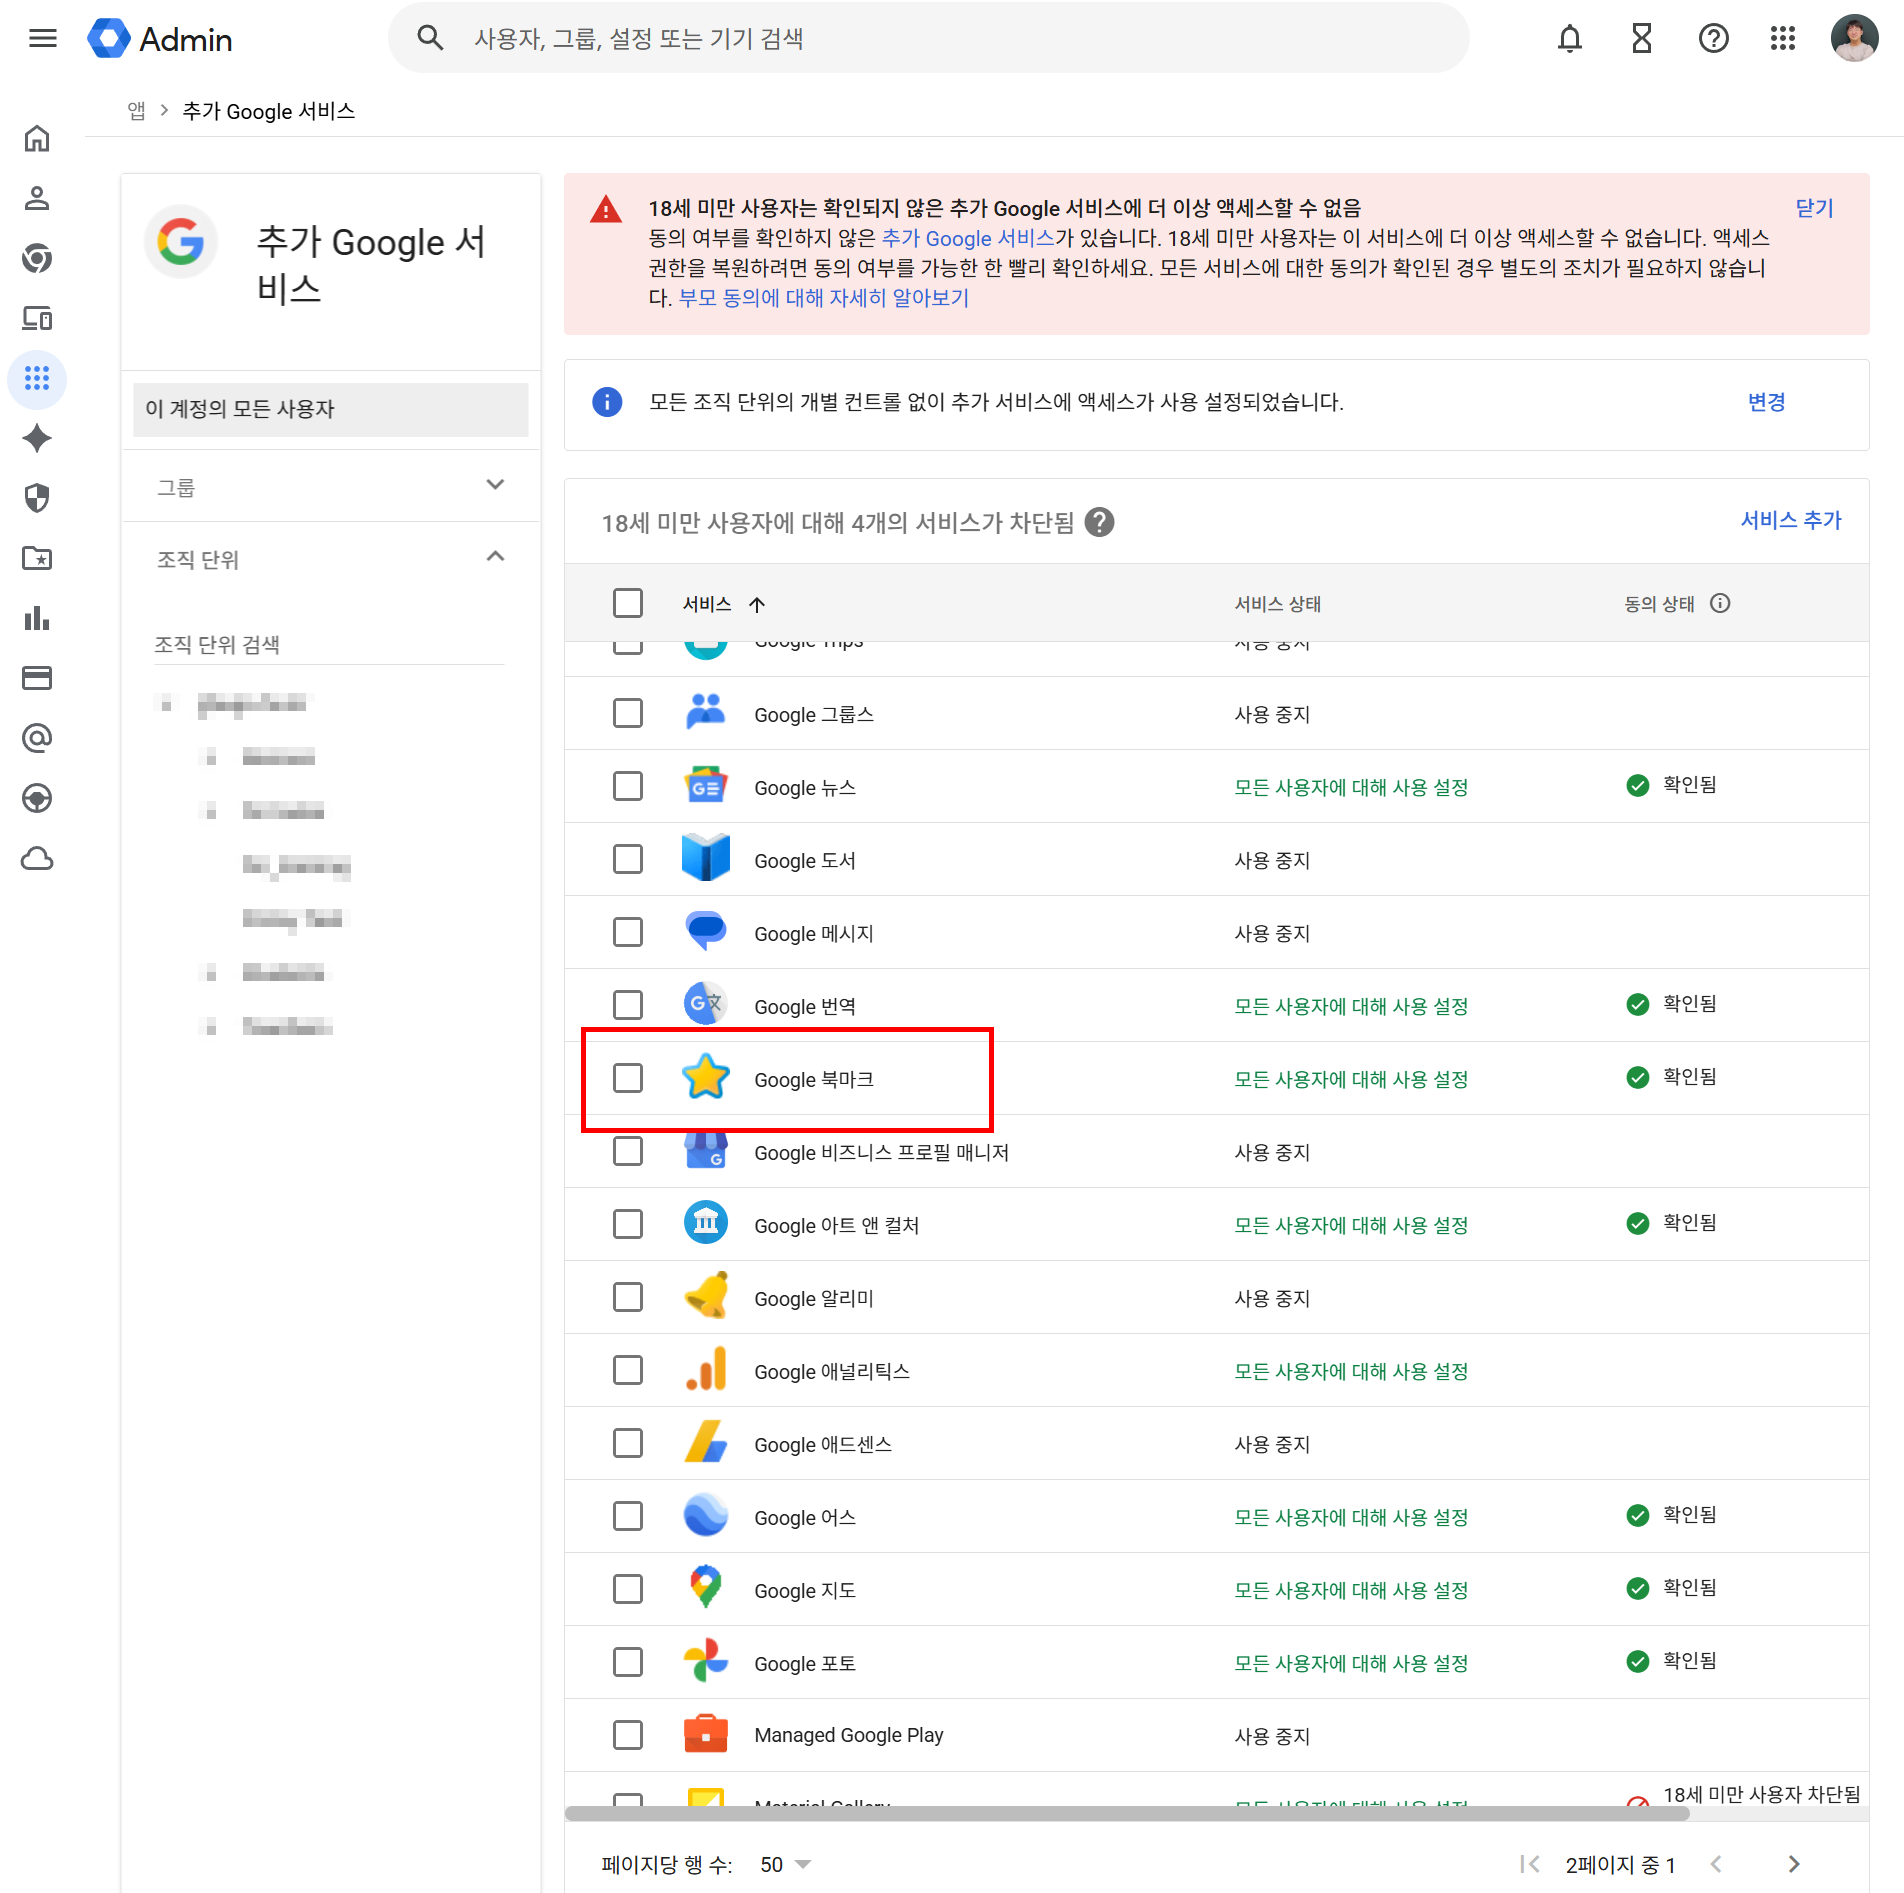This screenshot has height=1893, width=1904.
Task: Go to the next page of services
Action: click(x=1794, y=1864)
